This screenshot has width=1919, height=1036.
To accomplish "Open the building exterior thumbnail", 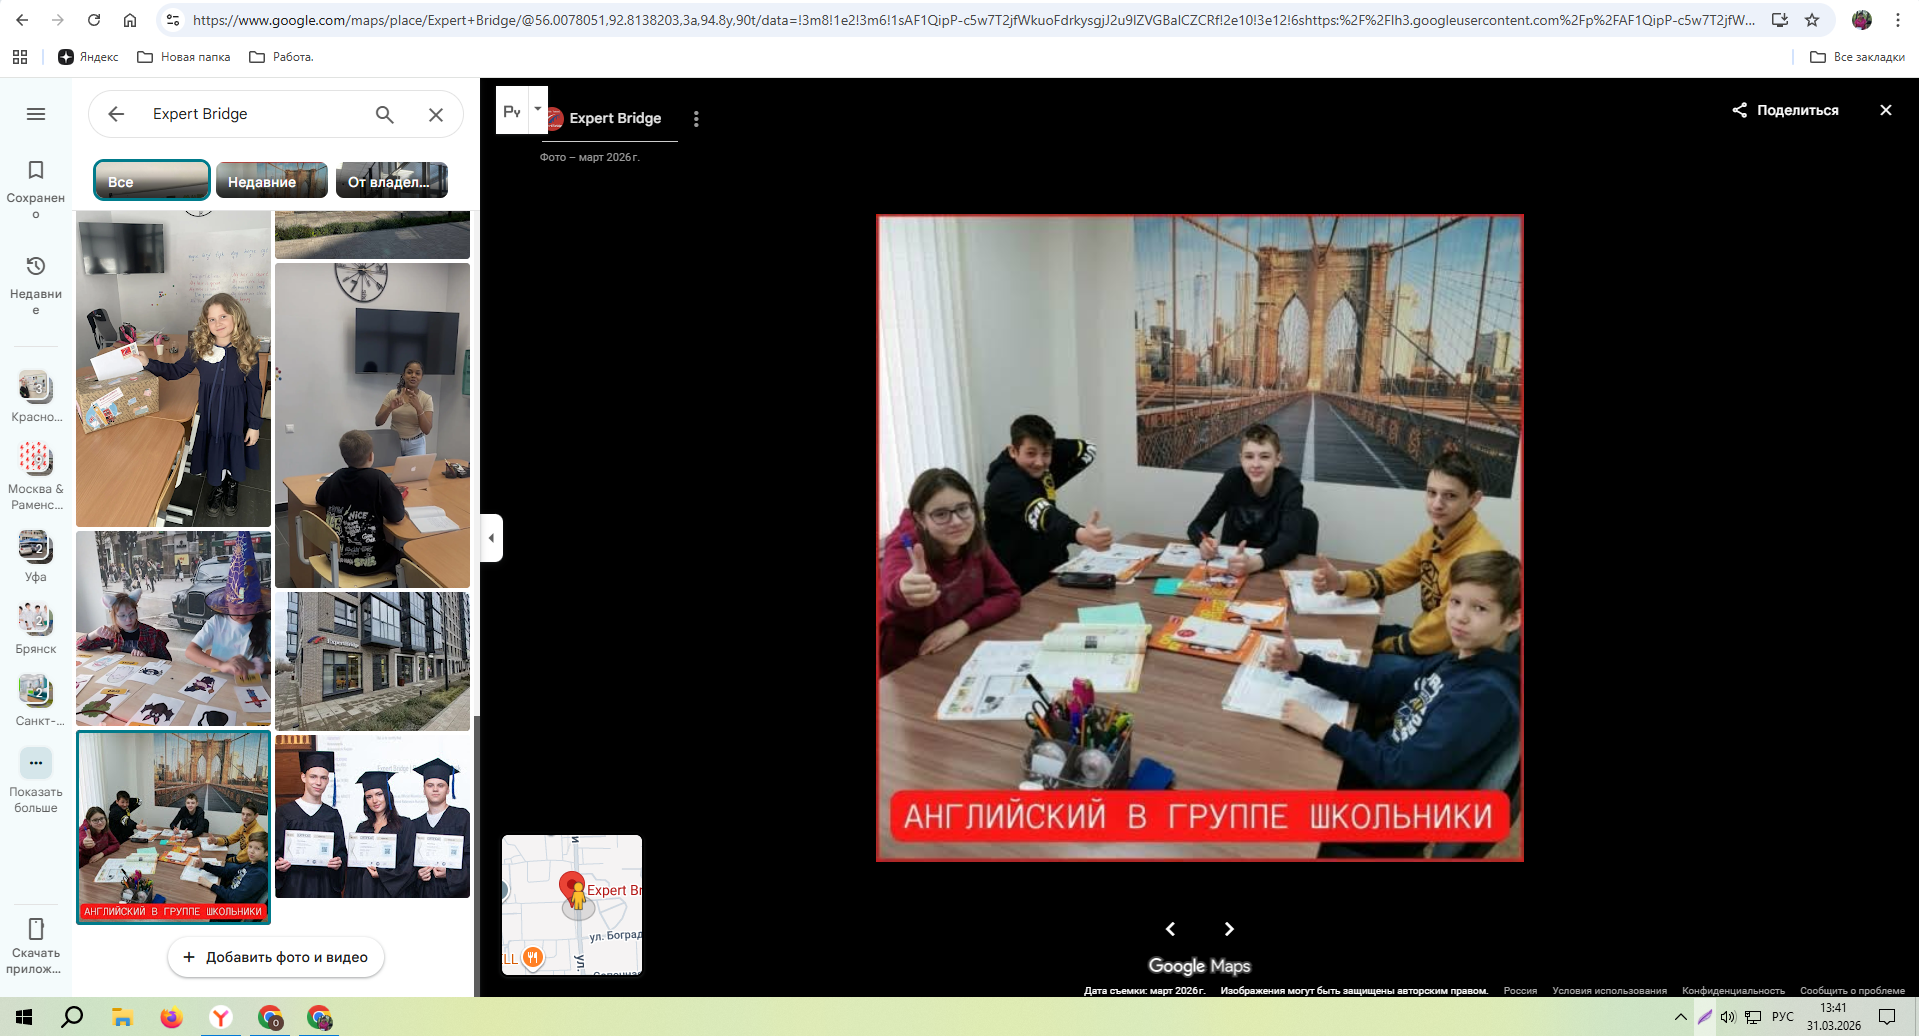I will [x=372, y=661].
